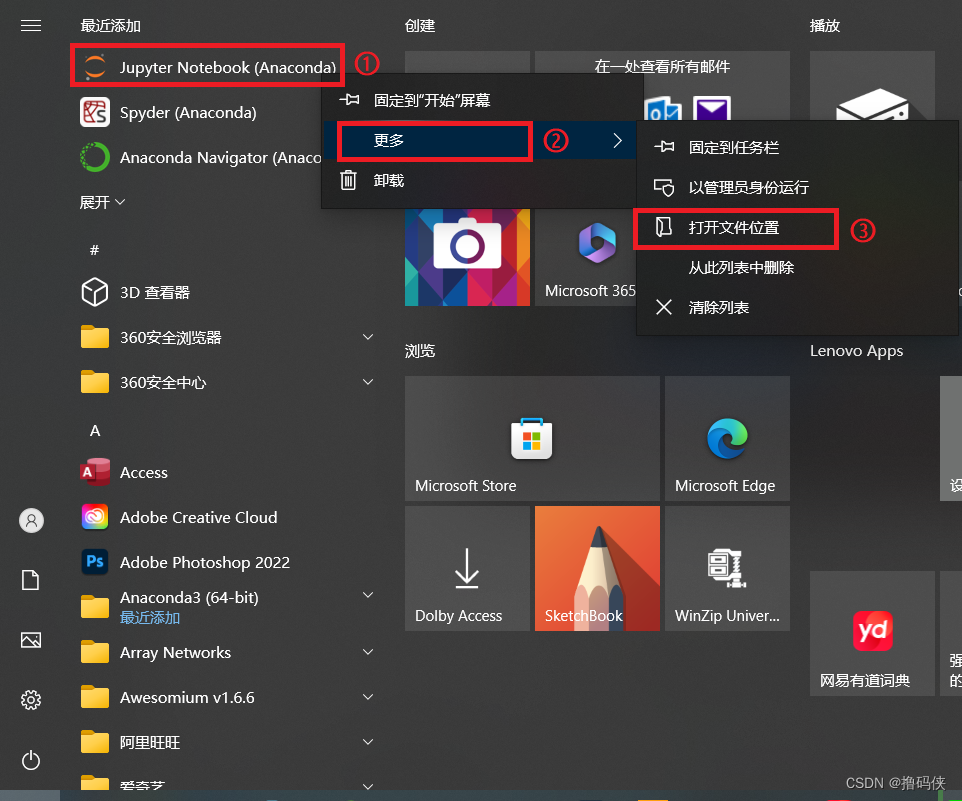This screenshot has height=801, width=962.
Task: Select 更多 in context menu
Action: tap(479, 140)
